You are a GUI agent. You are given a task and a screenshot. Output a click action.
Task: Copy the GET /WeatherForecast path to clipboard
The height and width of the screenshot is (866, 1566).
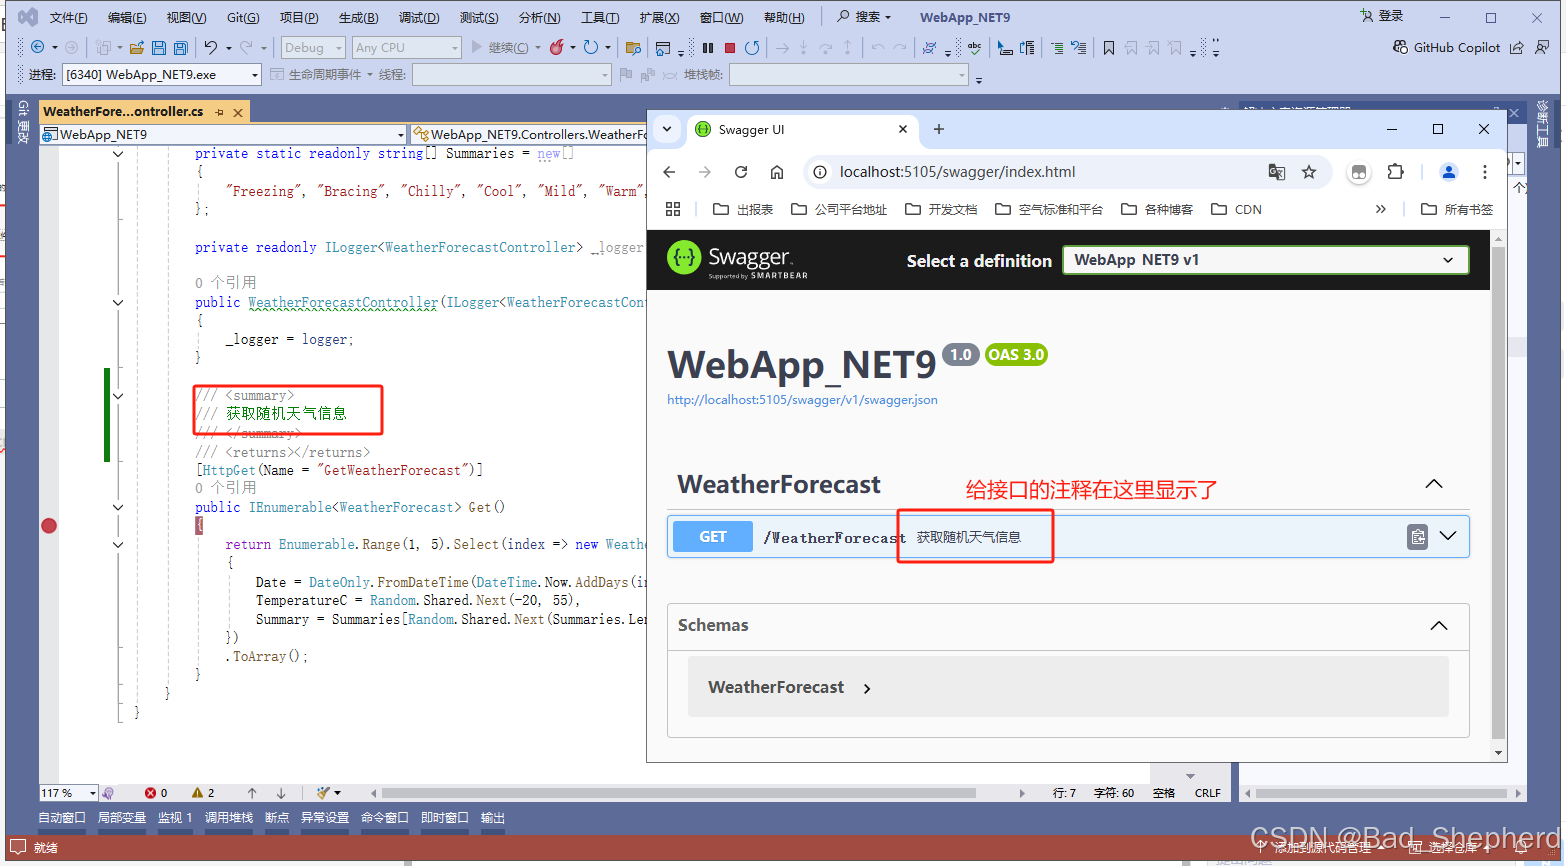click(1417, 537)
